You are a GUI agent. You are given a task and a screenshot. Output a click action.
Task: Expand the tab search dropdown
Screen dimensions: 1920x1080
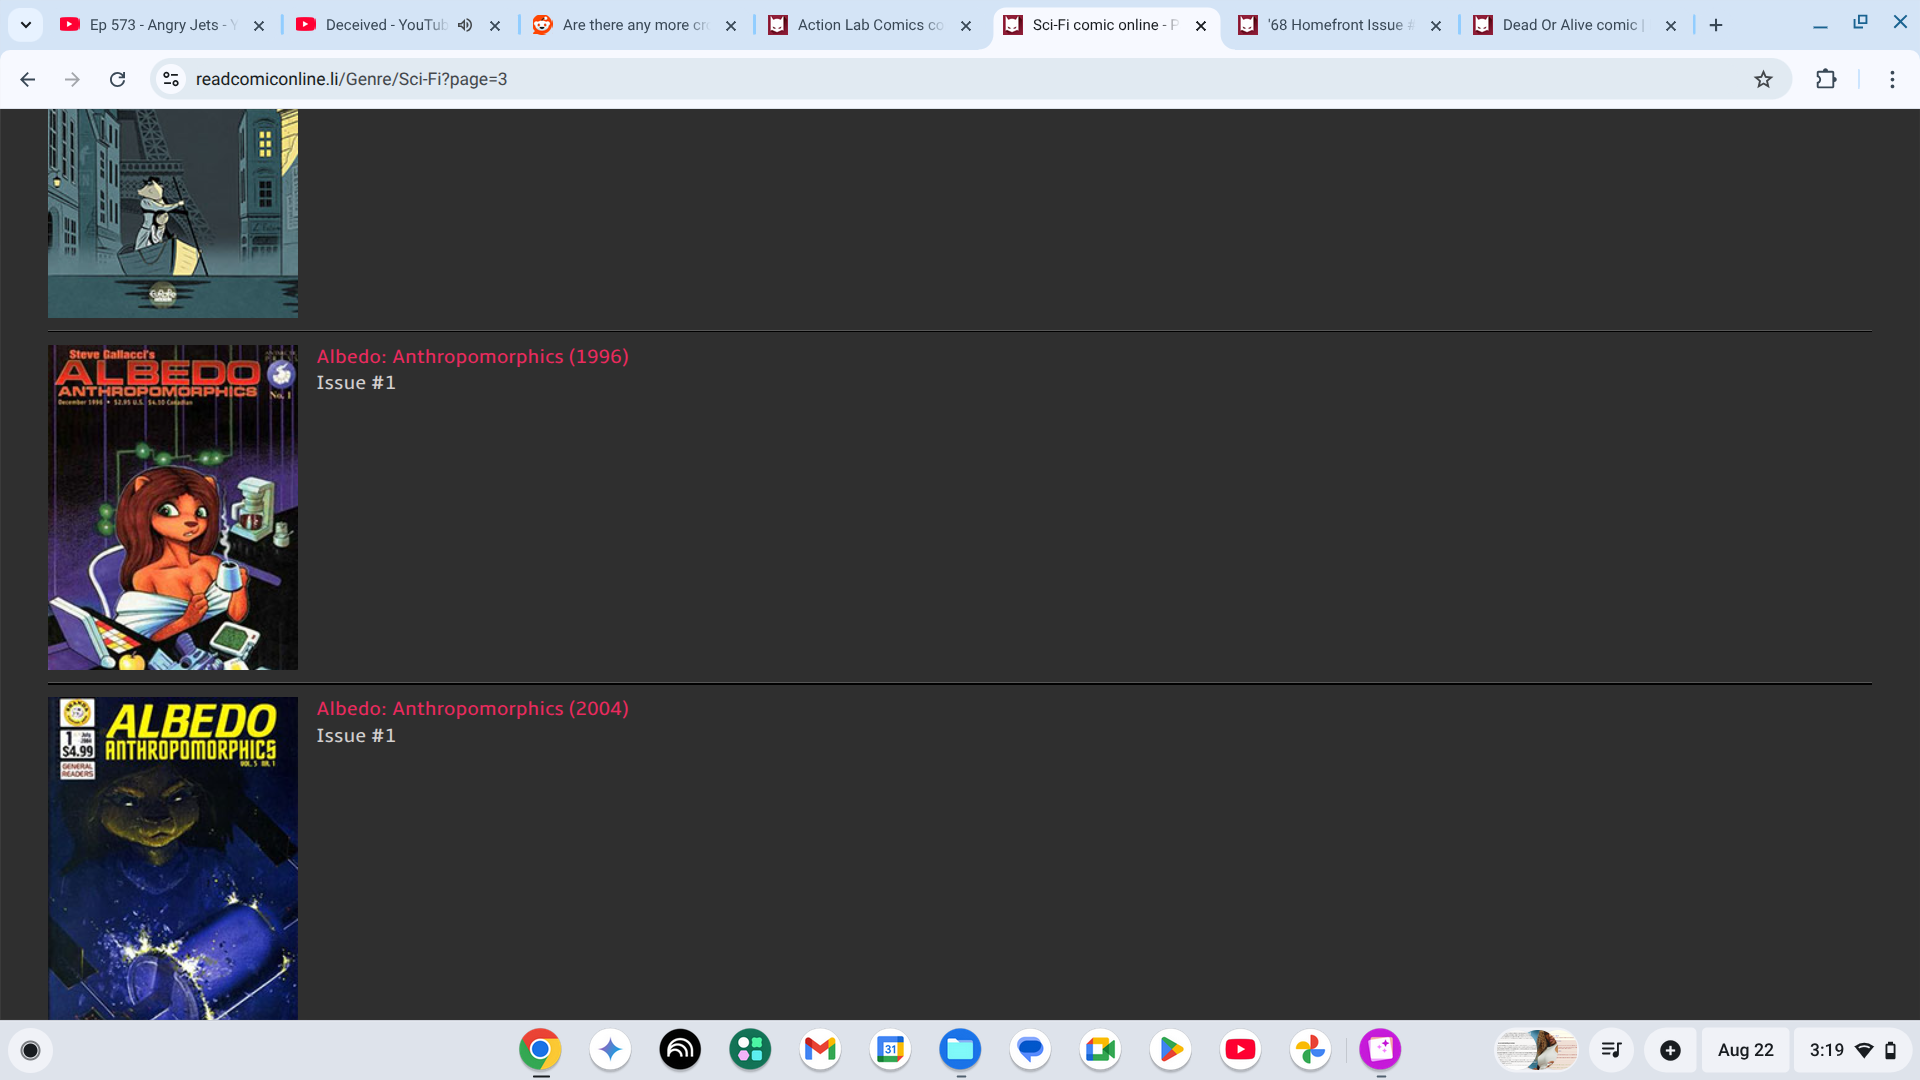(25, 25)
